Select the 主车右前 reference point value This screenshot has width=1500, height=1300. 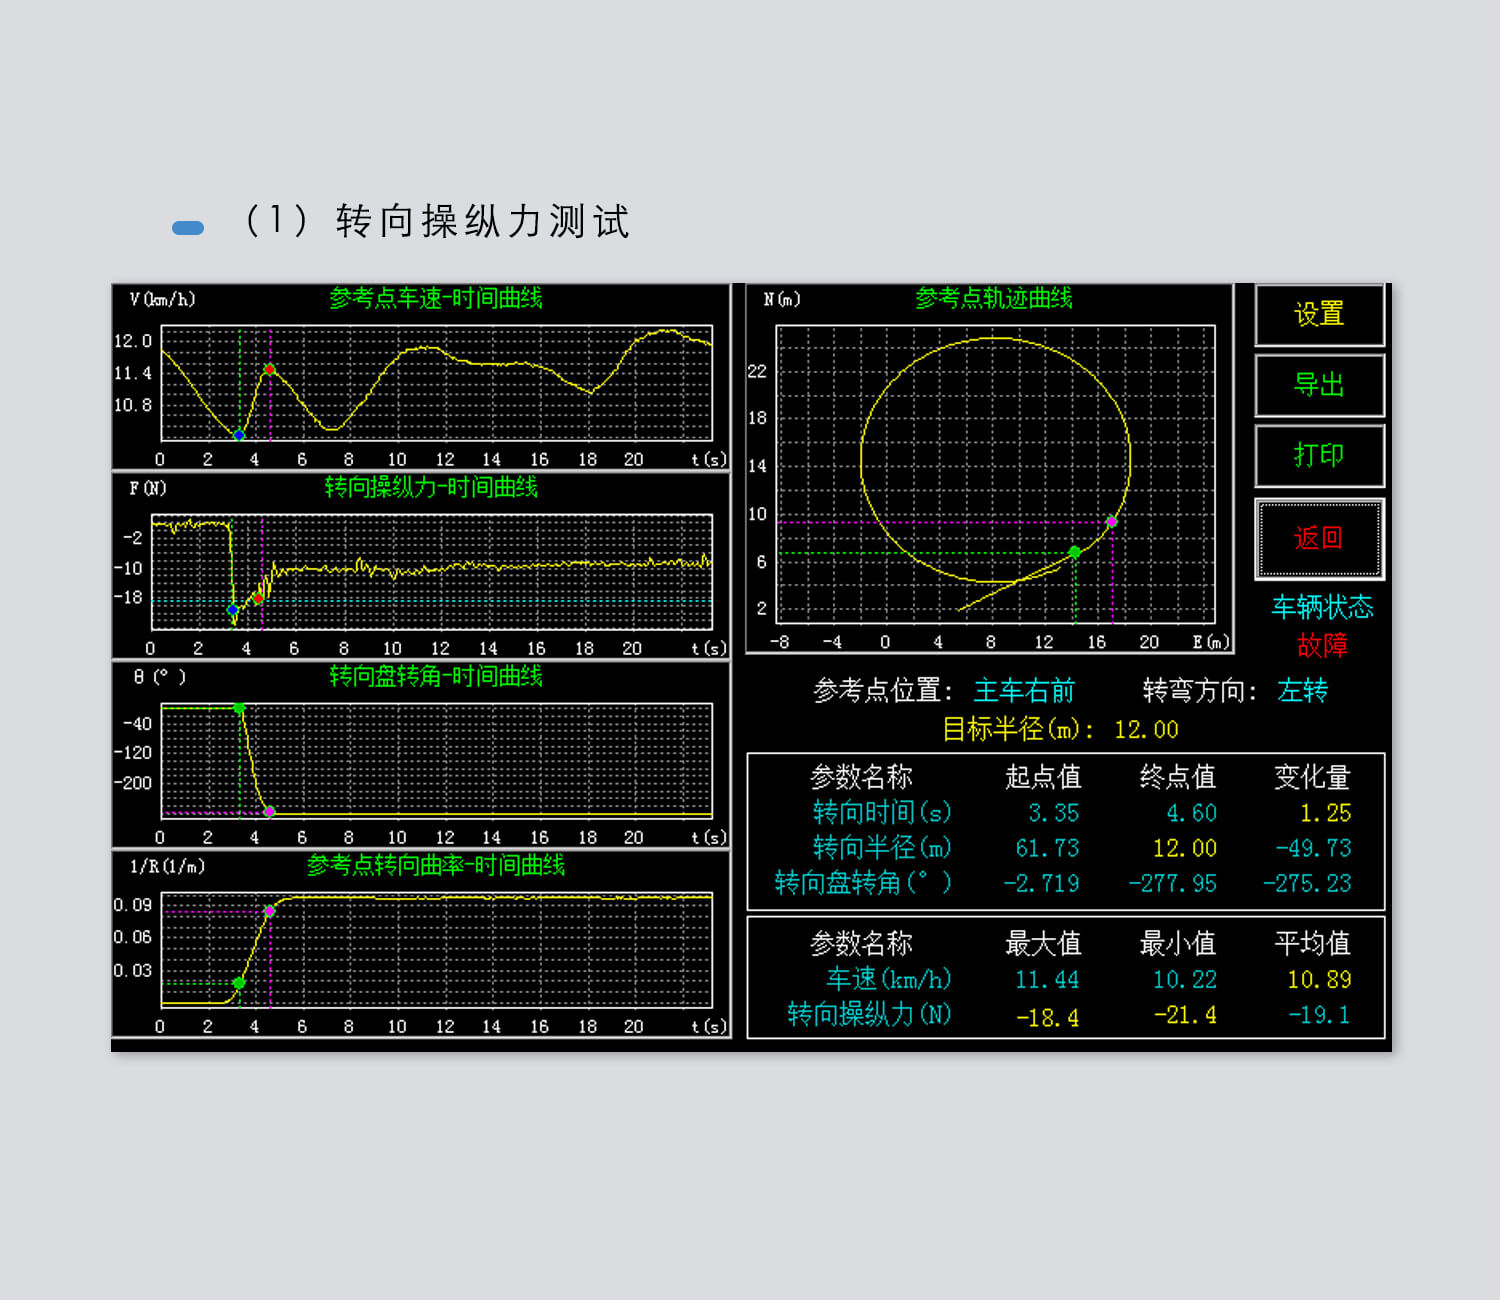tap(1023, 691)
